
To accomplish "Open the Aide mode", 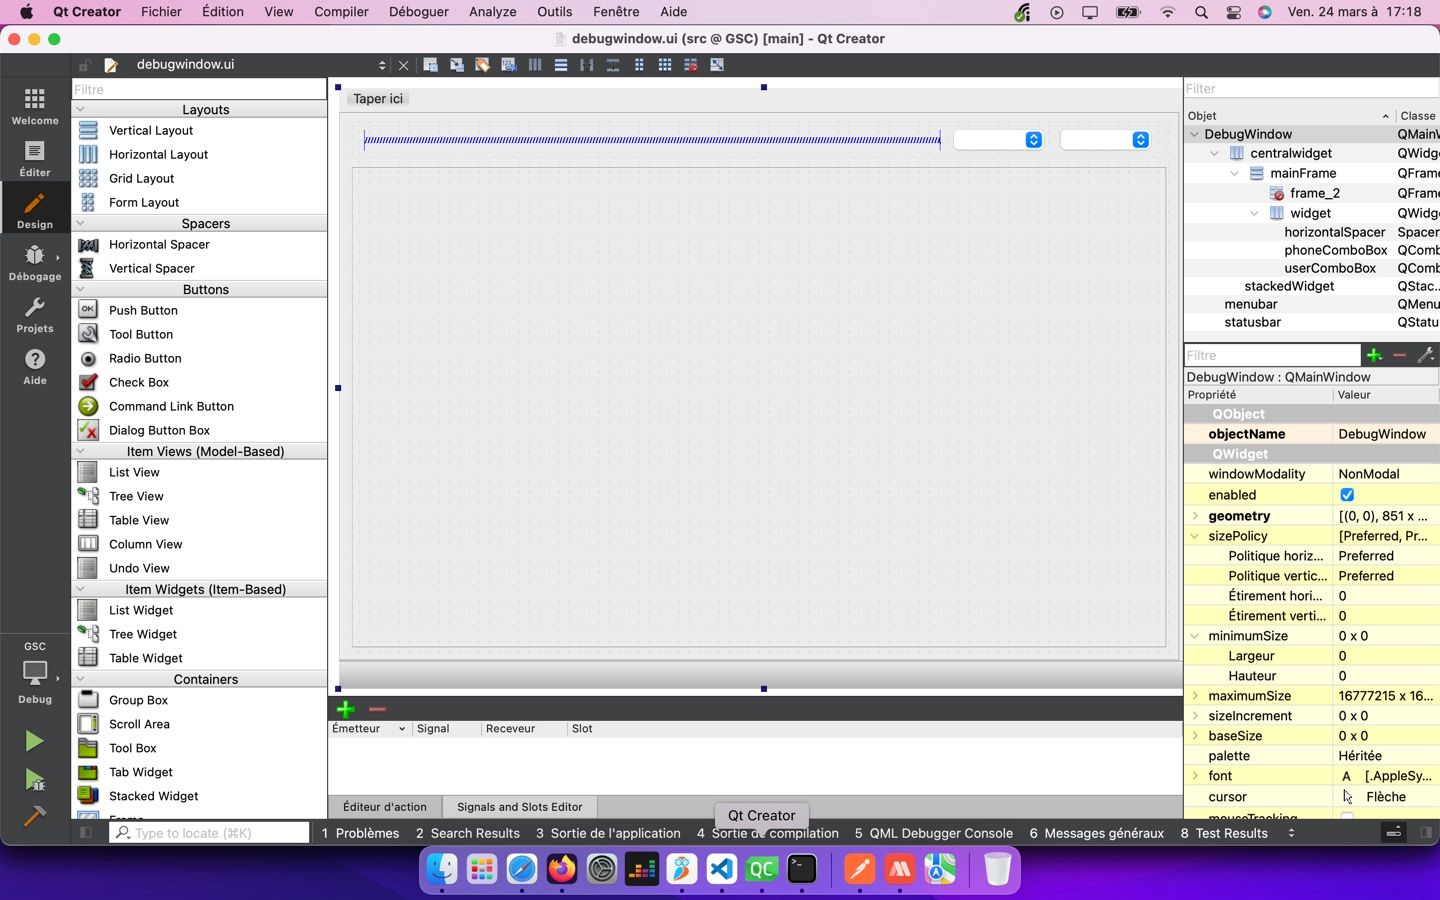I will pyautogui.click(x=35, y=366).
